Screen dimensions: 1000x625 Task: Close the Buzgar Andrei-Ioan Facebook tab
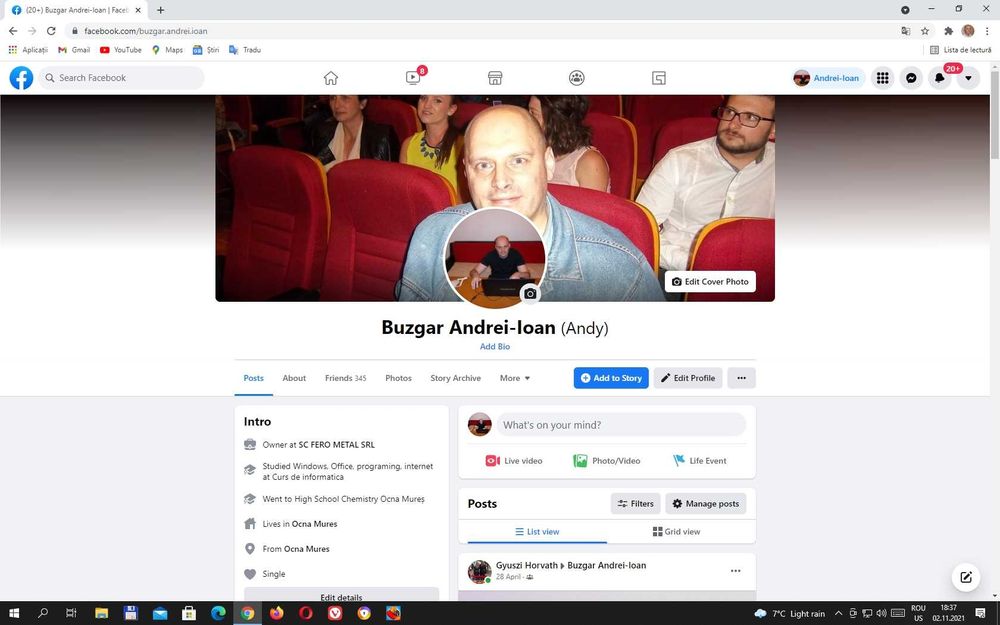(x=138, y=10)
